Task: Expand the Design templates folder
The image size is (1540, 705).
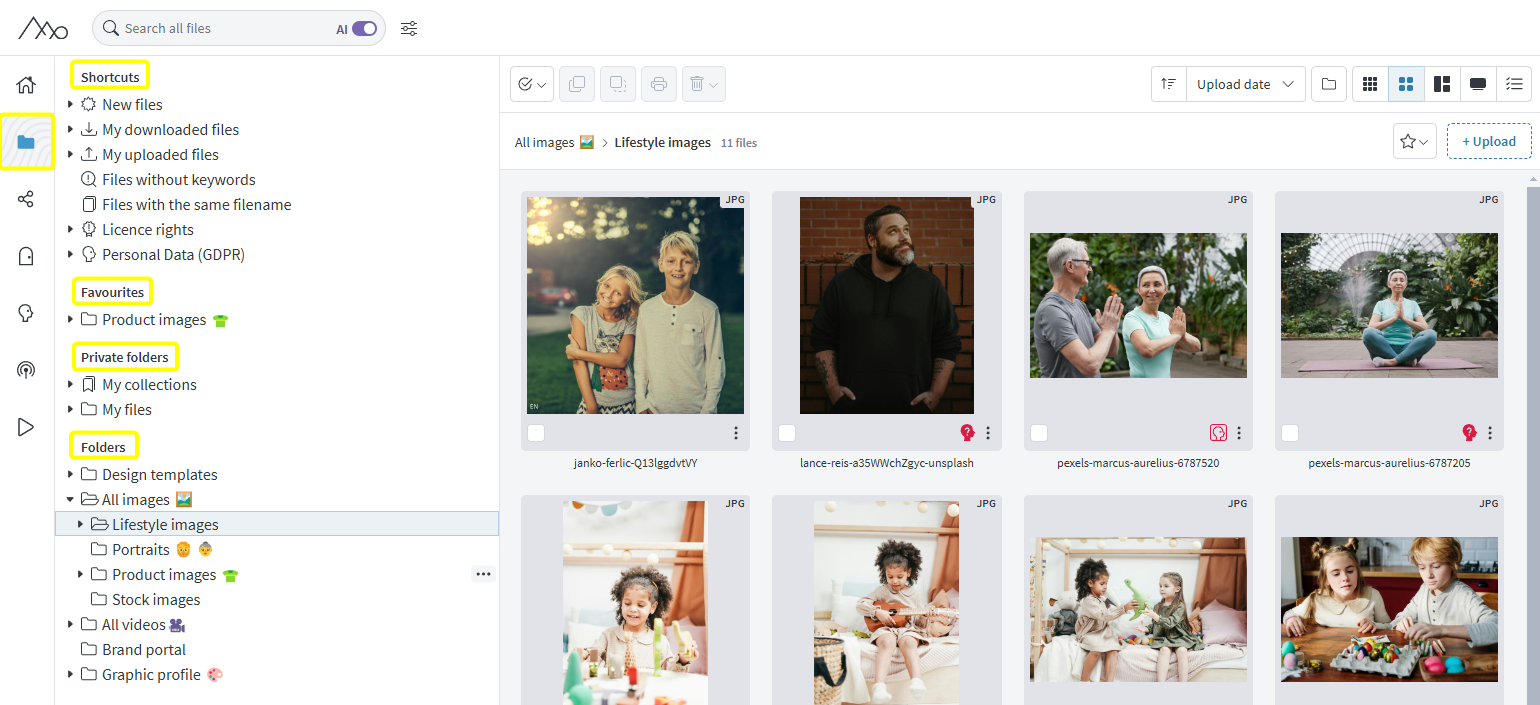Action: pos(70,474)
